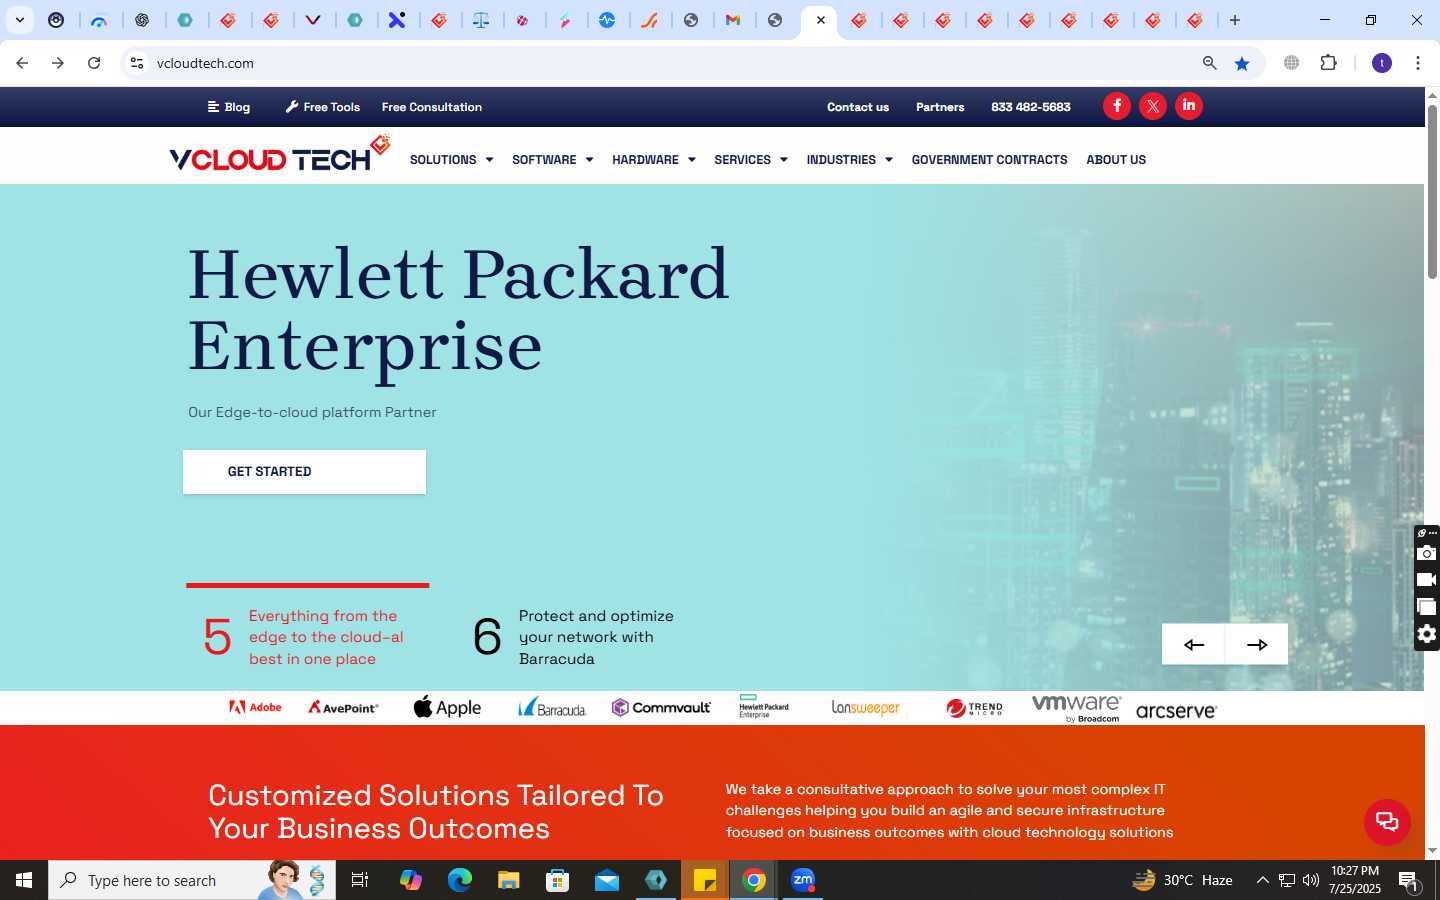Click the Trend Micro partner logo

974,708
